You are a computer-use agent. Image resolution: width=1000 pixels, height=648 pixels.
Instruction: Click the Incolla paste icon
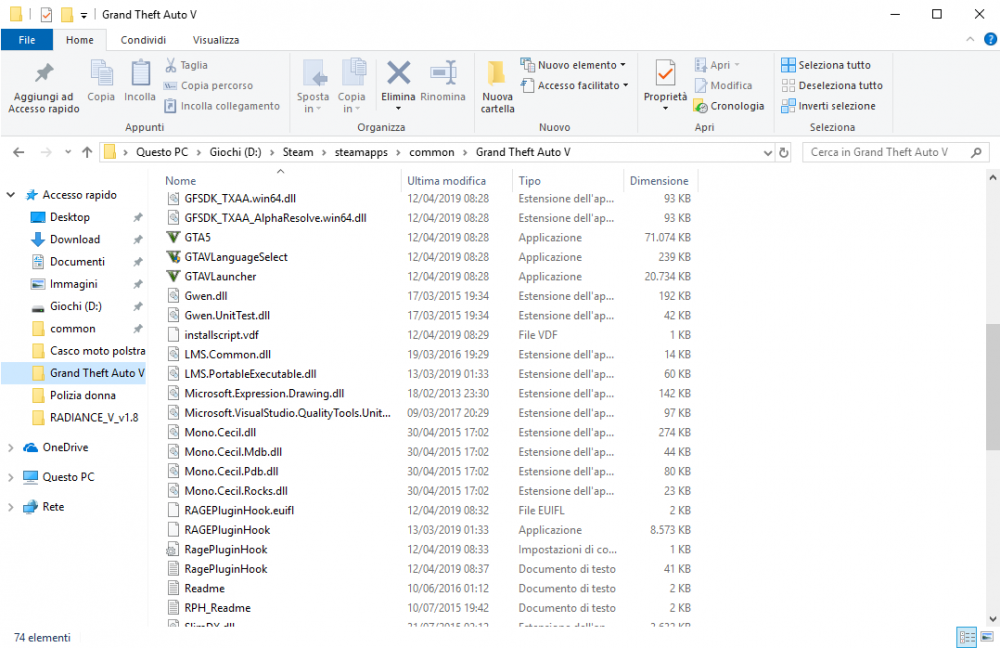click(x=140, y=80)
